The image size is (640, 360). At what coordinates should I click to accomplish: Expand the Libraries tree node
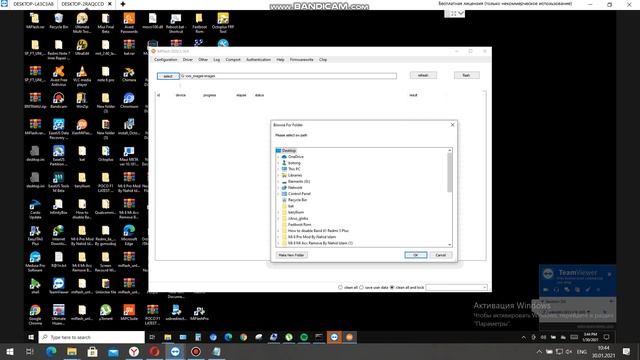pyautogui.click(x=278, y=175)
